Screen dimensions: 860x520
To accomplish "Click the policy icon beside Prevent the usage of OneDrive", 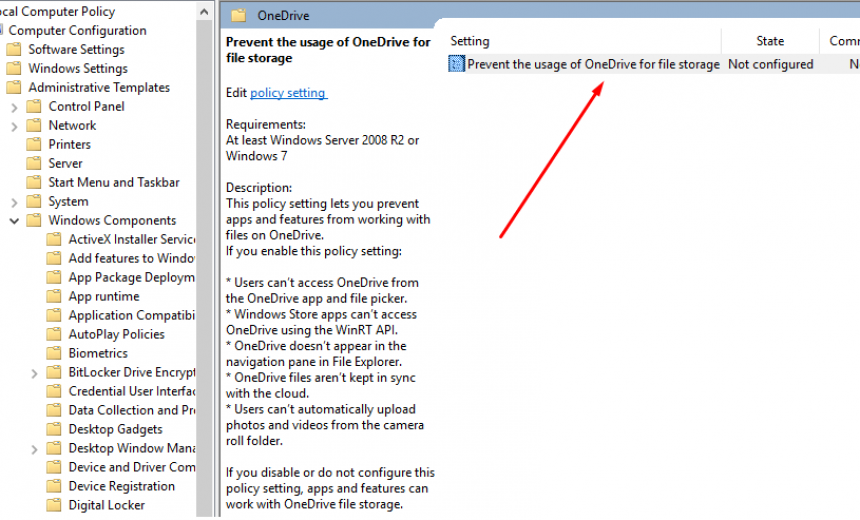I will point(456,64).
